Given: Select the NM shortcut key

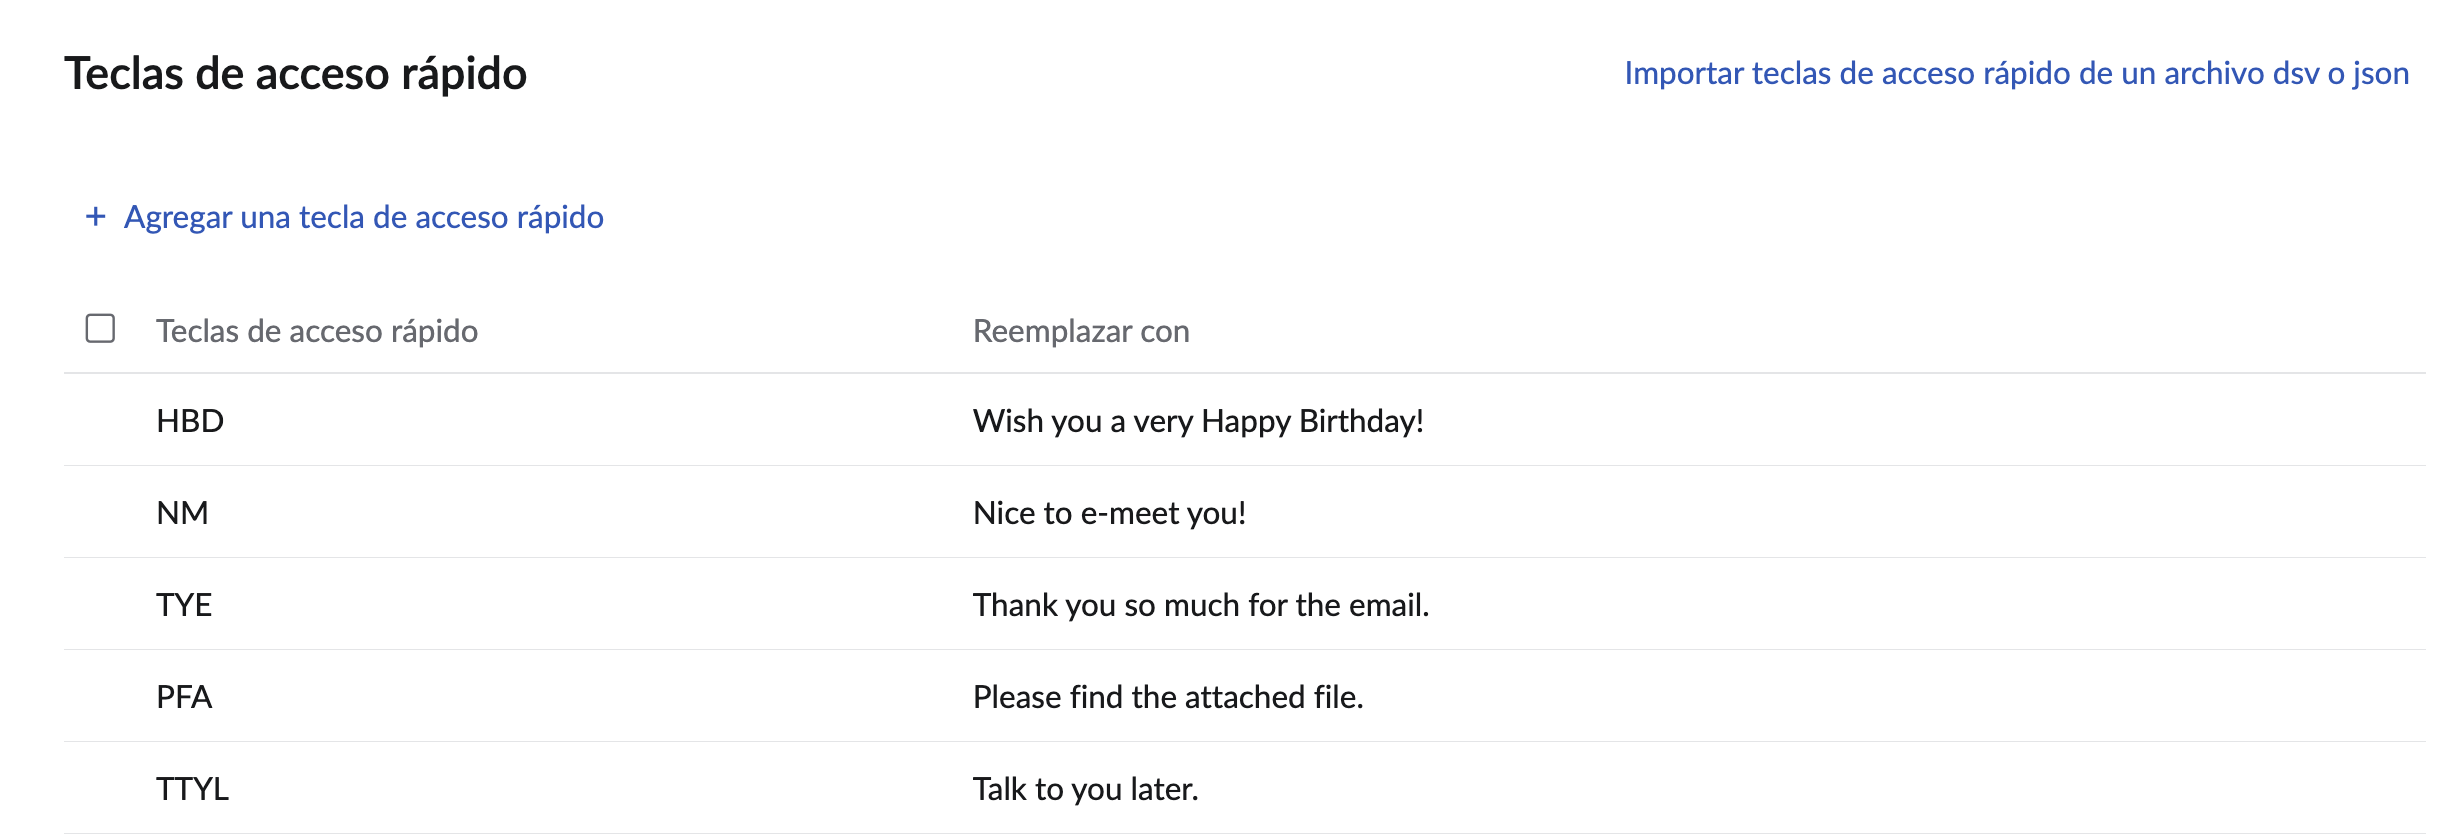Looking at the screenshot, I should (183, 513).
